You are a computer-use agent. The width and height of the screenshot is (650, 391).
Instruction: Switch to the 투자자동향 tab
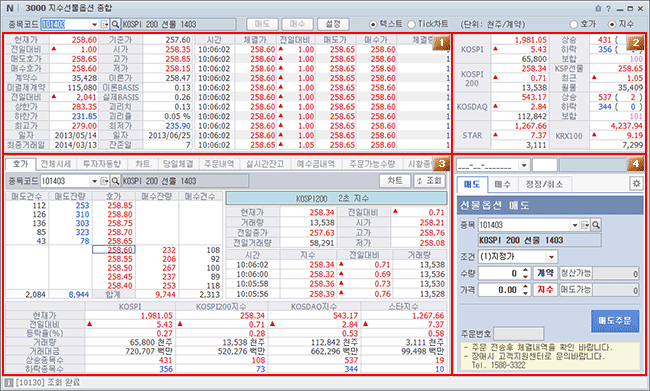[102, 164]
